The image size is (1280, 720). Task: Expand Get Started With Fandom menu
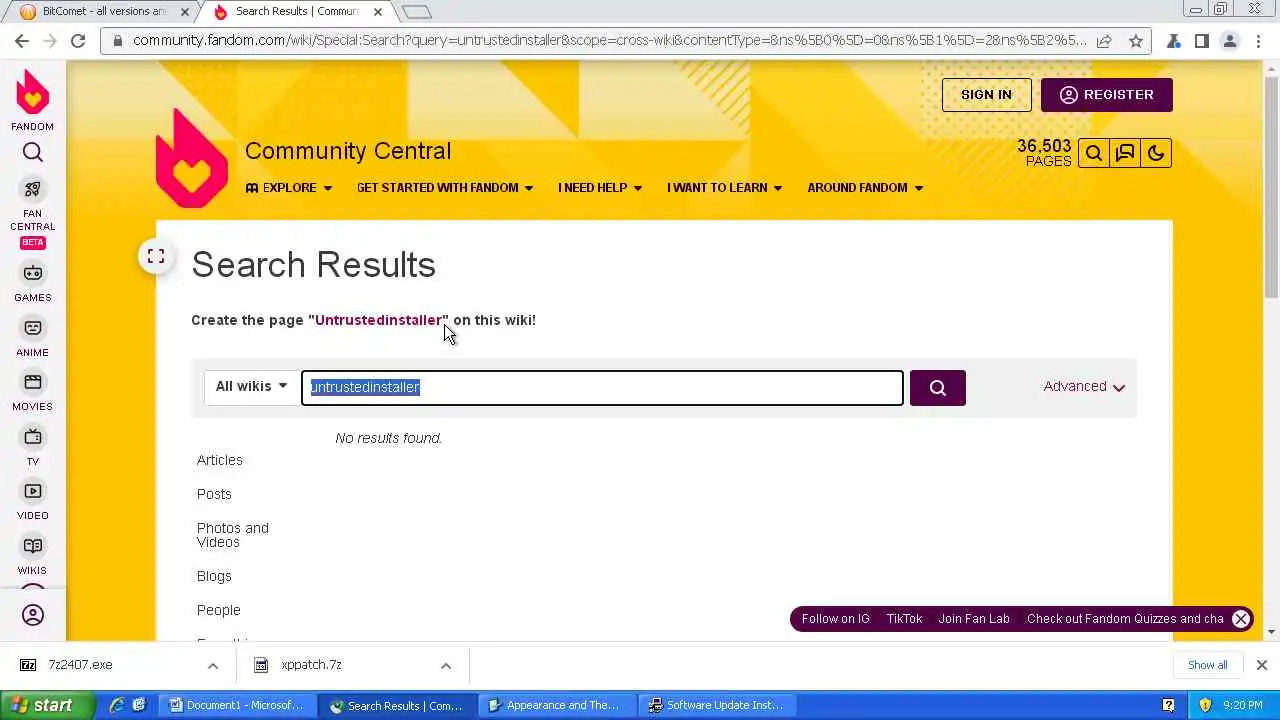click(x=445, y=188)
